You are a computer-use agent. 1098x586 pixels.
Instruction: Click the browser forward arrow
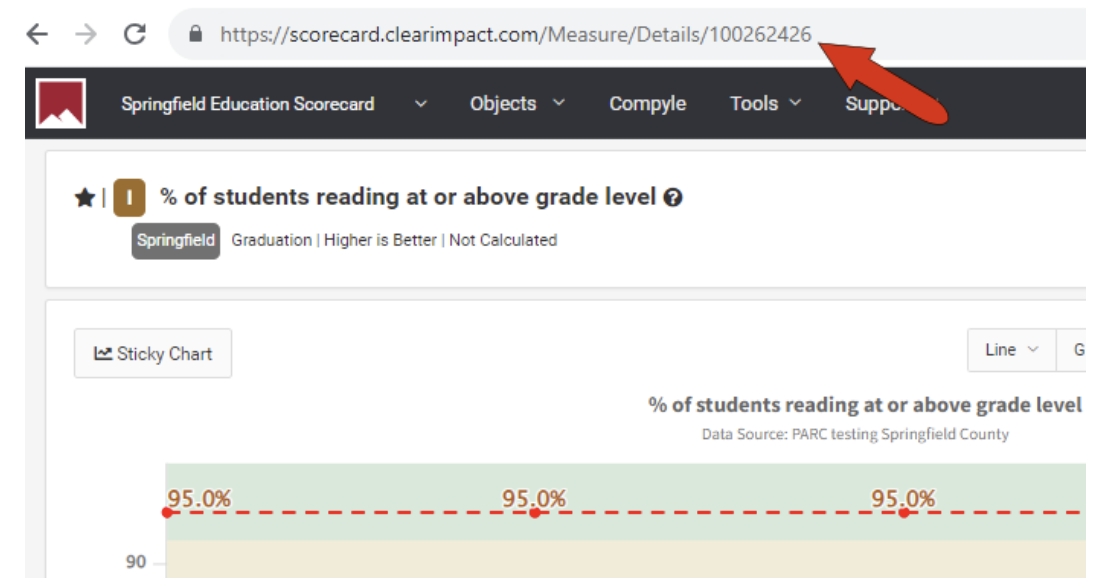86,34
